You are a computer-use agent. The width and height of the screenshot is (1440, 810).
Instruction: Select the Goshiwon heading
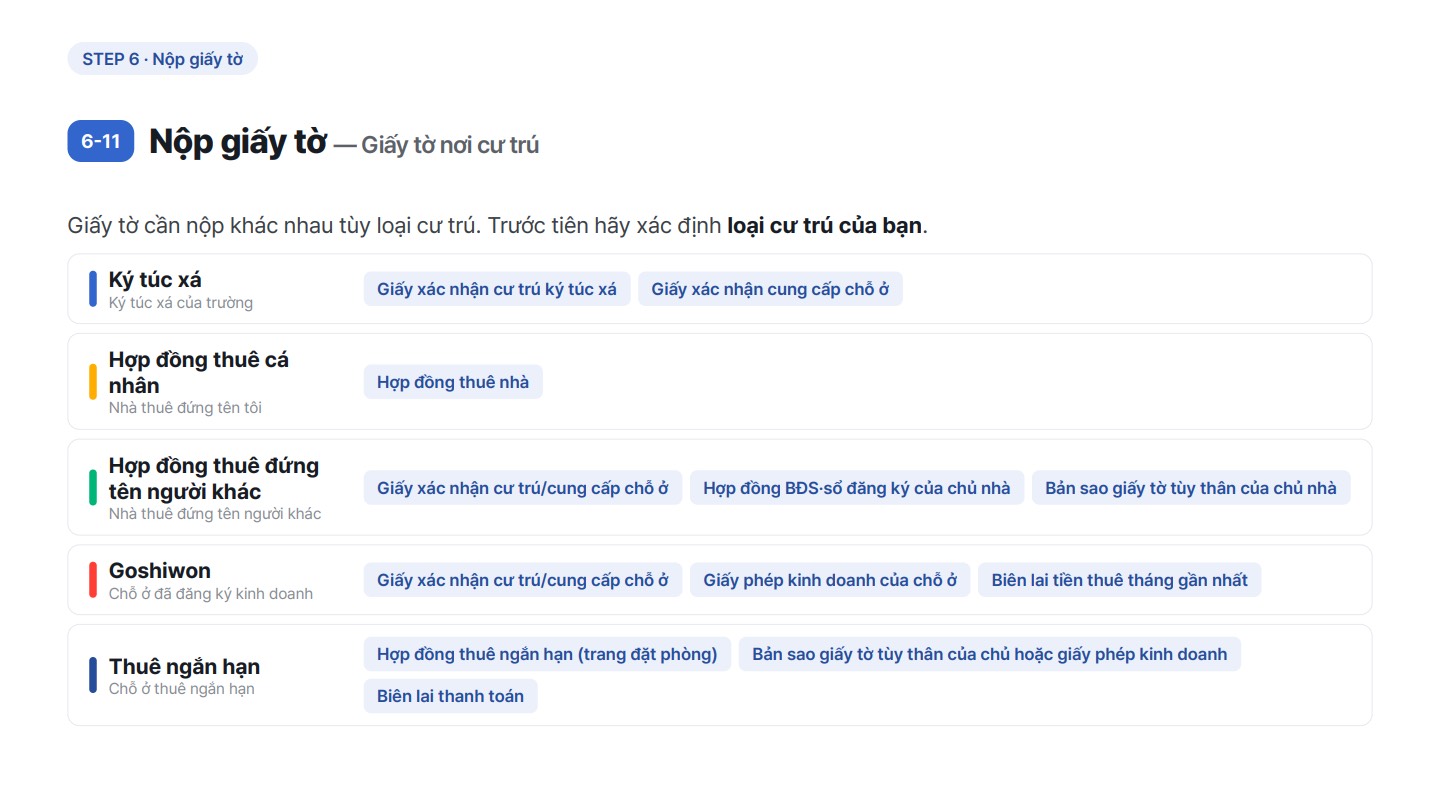click(x=160, y=571)
